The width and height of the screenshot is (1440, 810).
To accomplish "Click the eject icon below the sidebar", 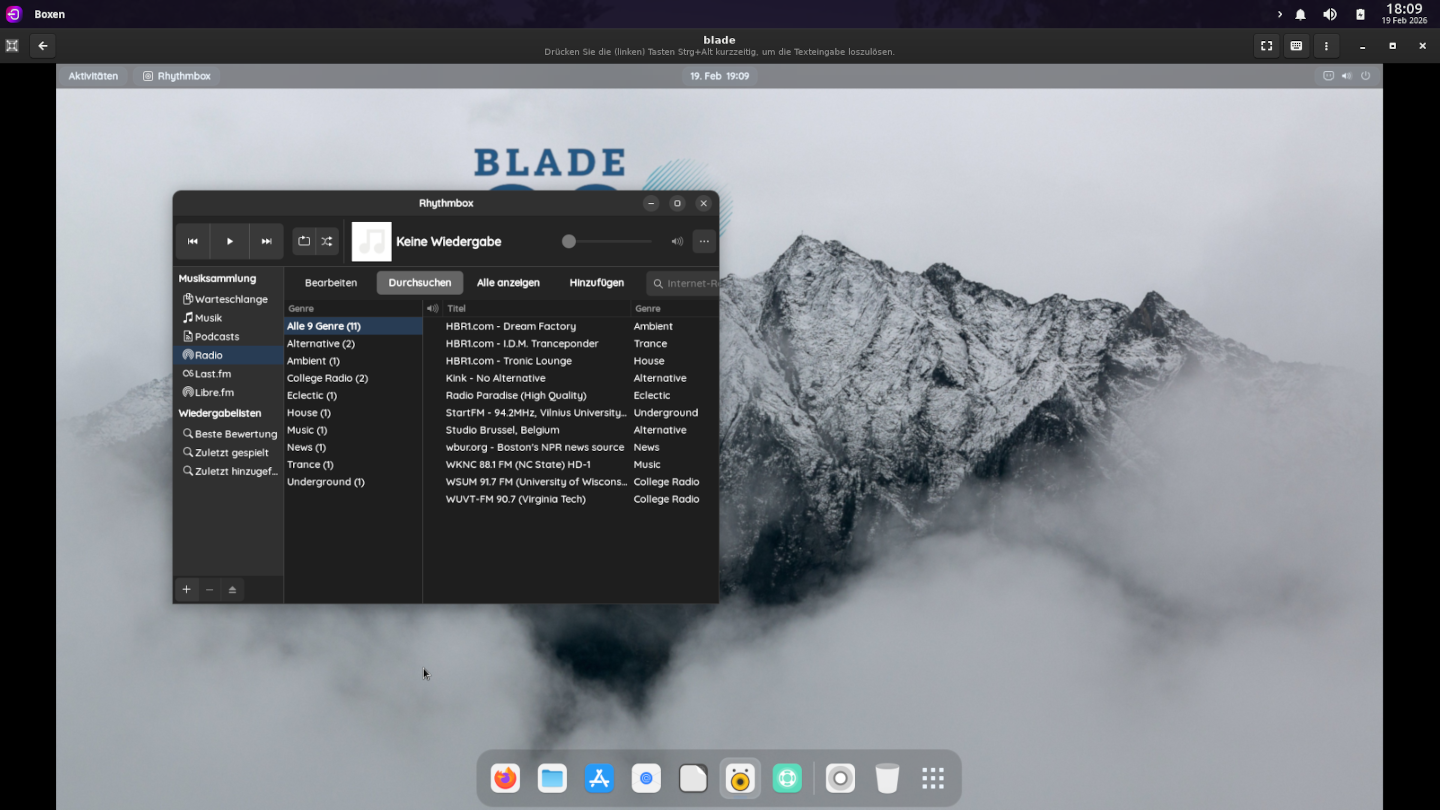I will (232, 590).
